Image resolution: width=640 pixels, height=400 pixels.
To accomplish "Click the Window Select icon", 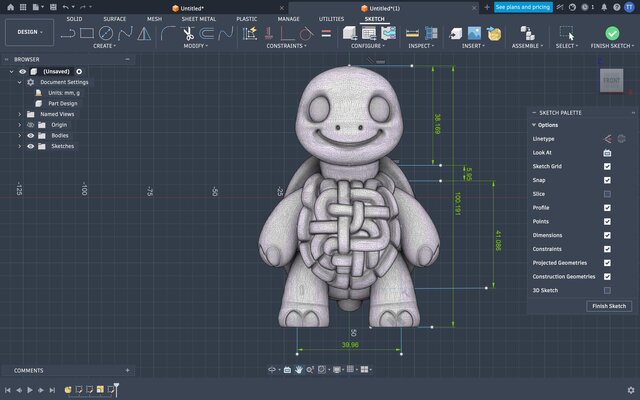I will (x=567, y=33).
